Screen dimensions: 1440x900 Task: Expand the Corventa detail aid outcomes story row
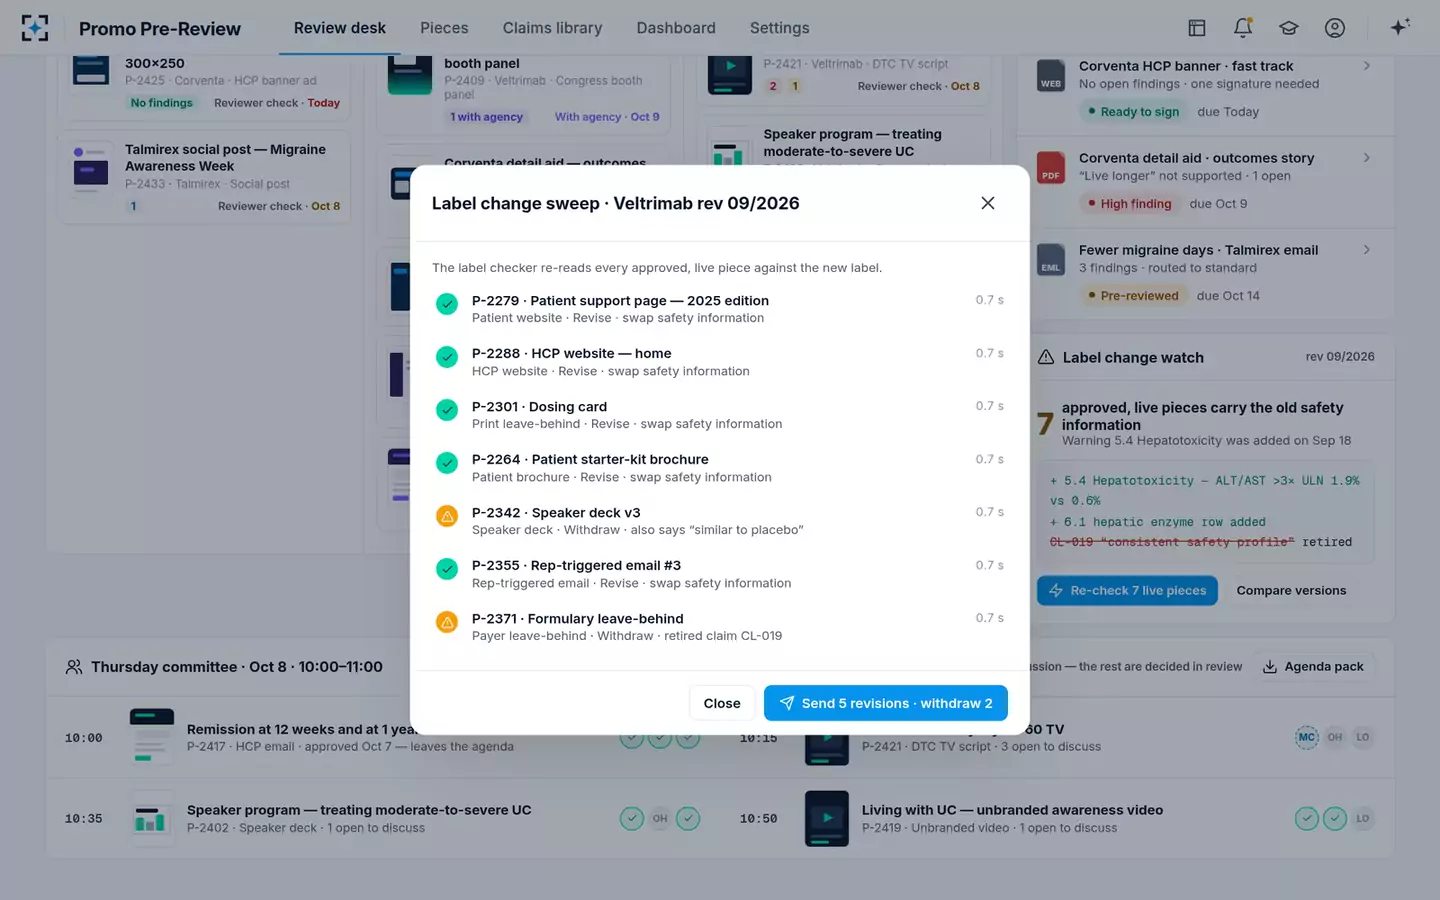click(x=1367, y=158)
